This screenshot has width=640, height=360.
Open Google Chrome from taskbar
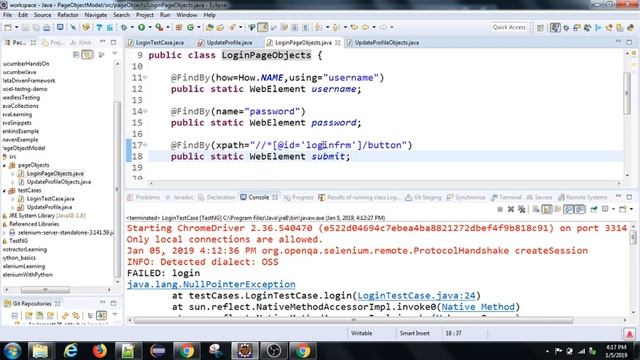[186, 351]
